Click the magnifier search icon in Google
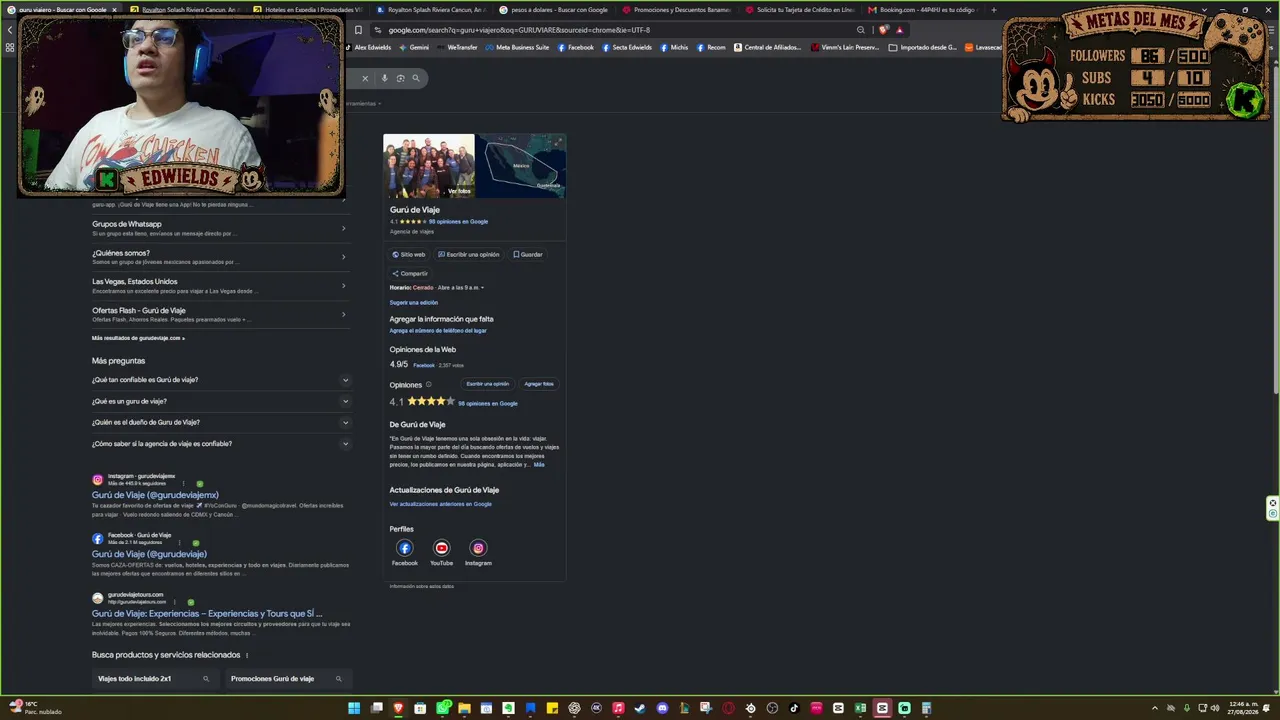 click(416, 78)
